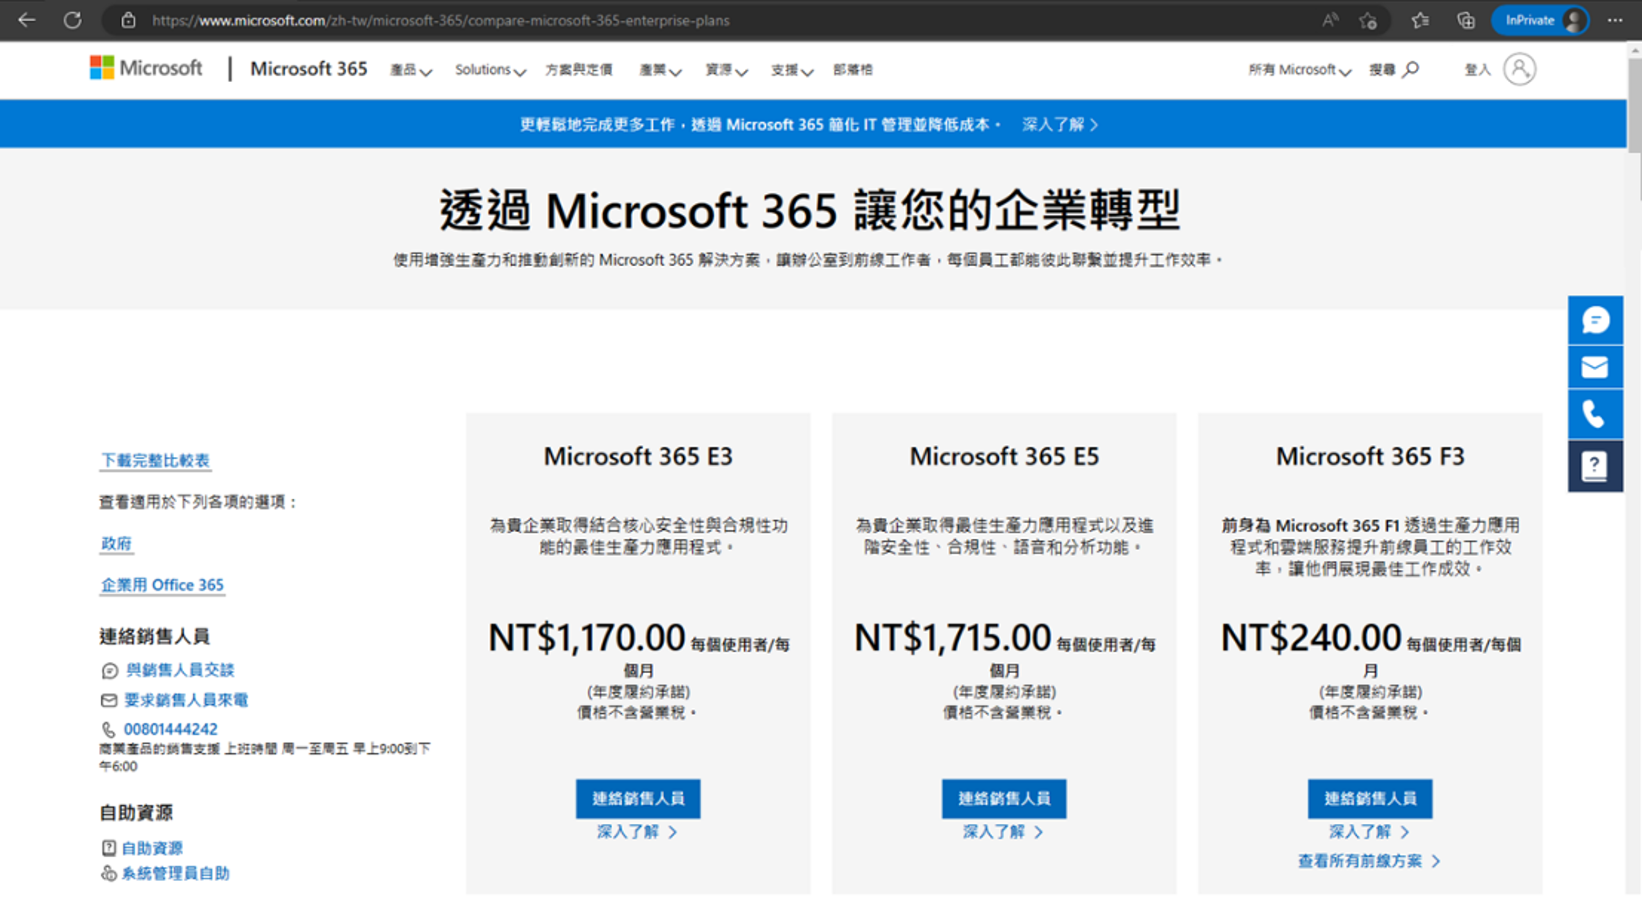Click the question mark help icon on sidebar

pyautogui.click(x=1595, y=465)
